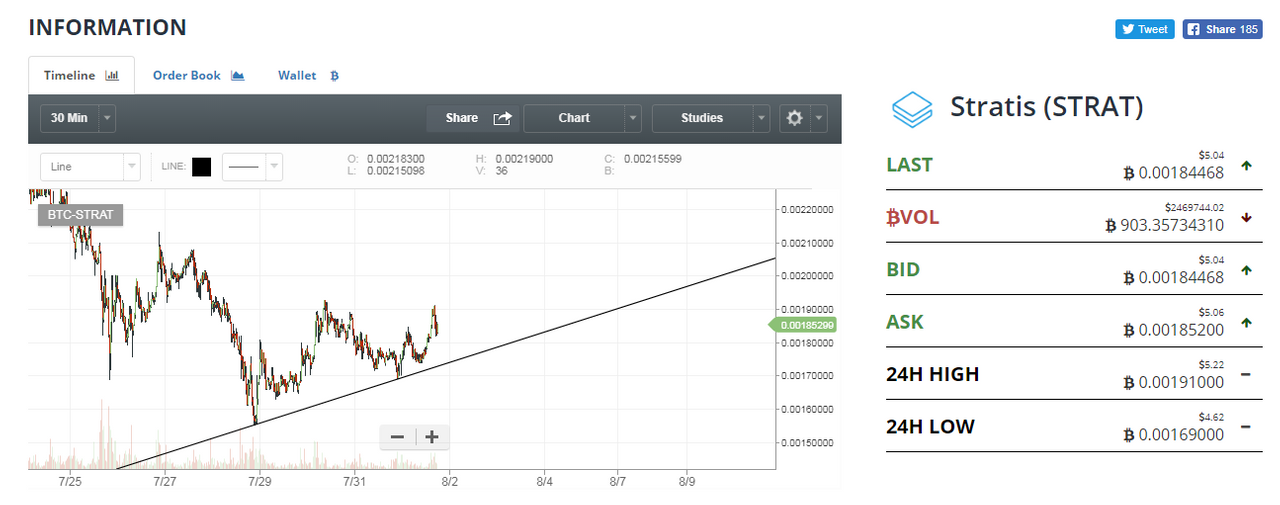
Task: Click the INFORMATION heading
Action: [x=107, y=28]
